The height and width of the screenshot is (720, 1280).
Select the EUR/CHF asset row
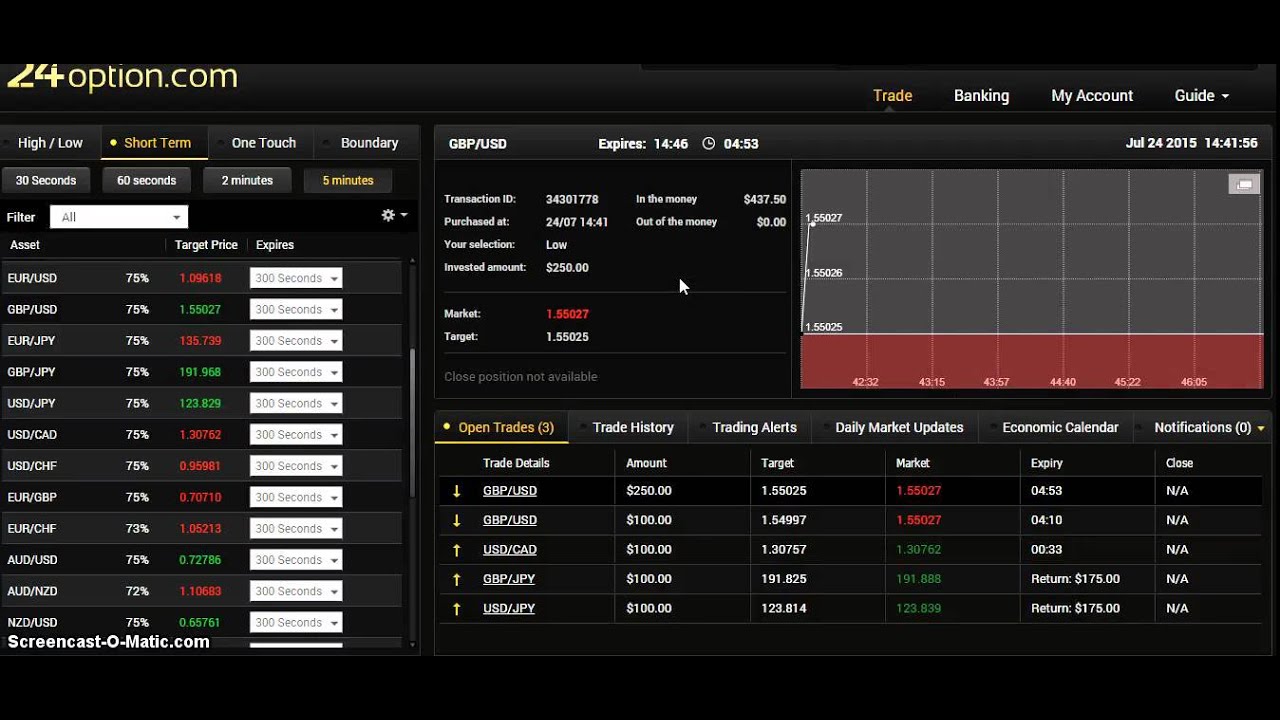(x=200, y=528)
